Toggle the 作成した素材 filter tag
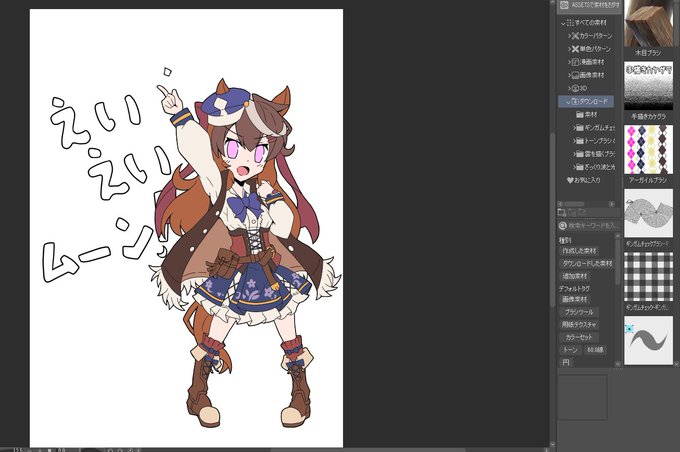This screenshot has height=452, width=680. (x=579, y=251)
